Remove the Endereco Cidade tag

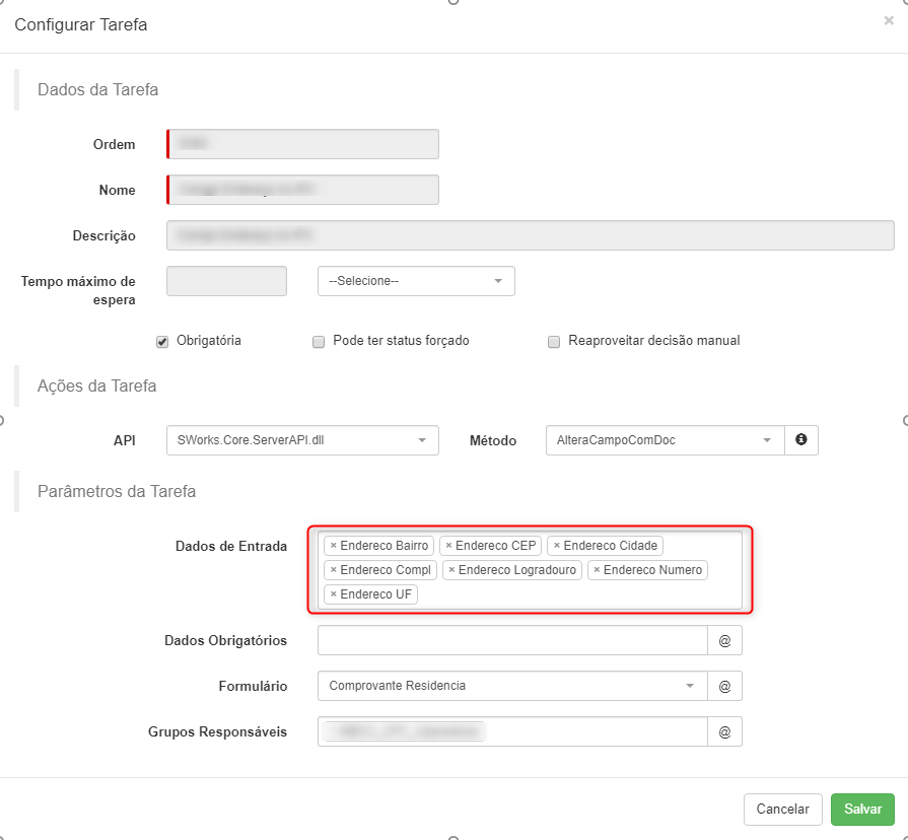click(x=556, y=546)
